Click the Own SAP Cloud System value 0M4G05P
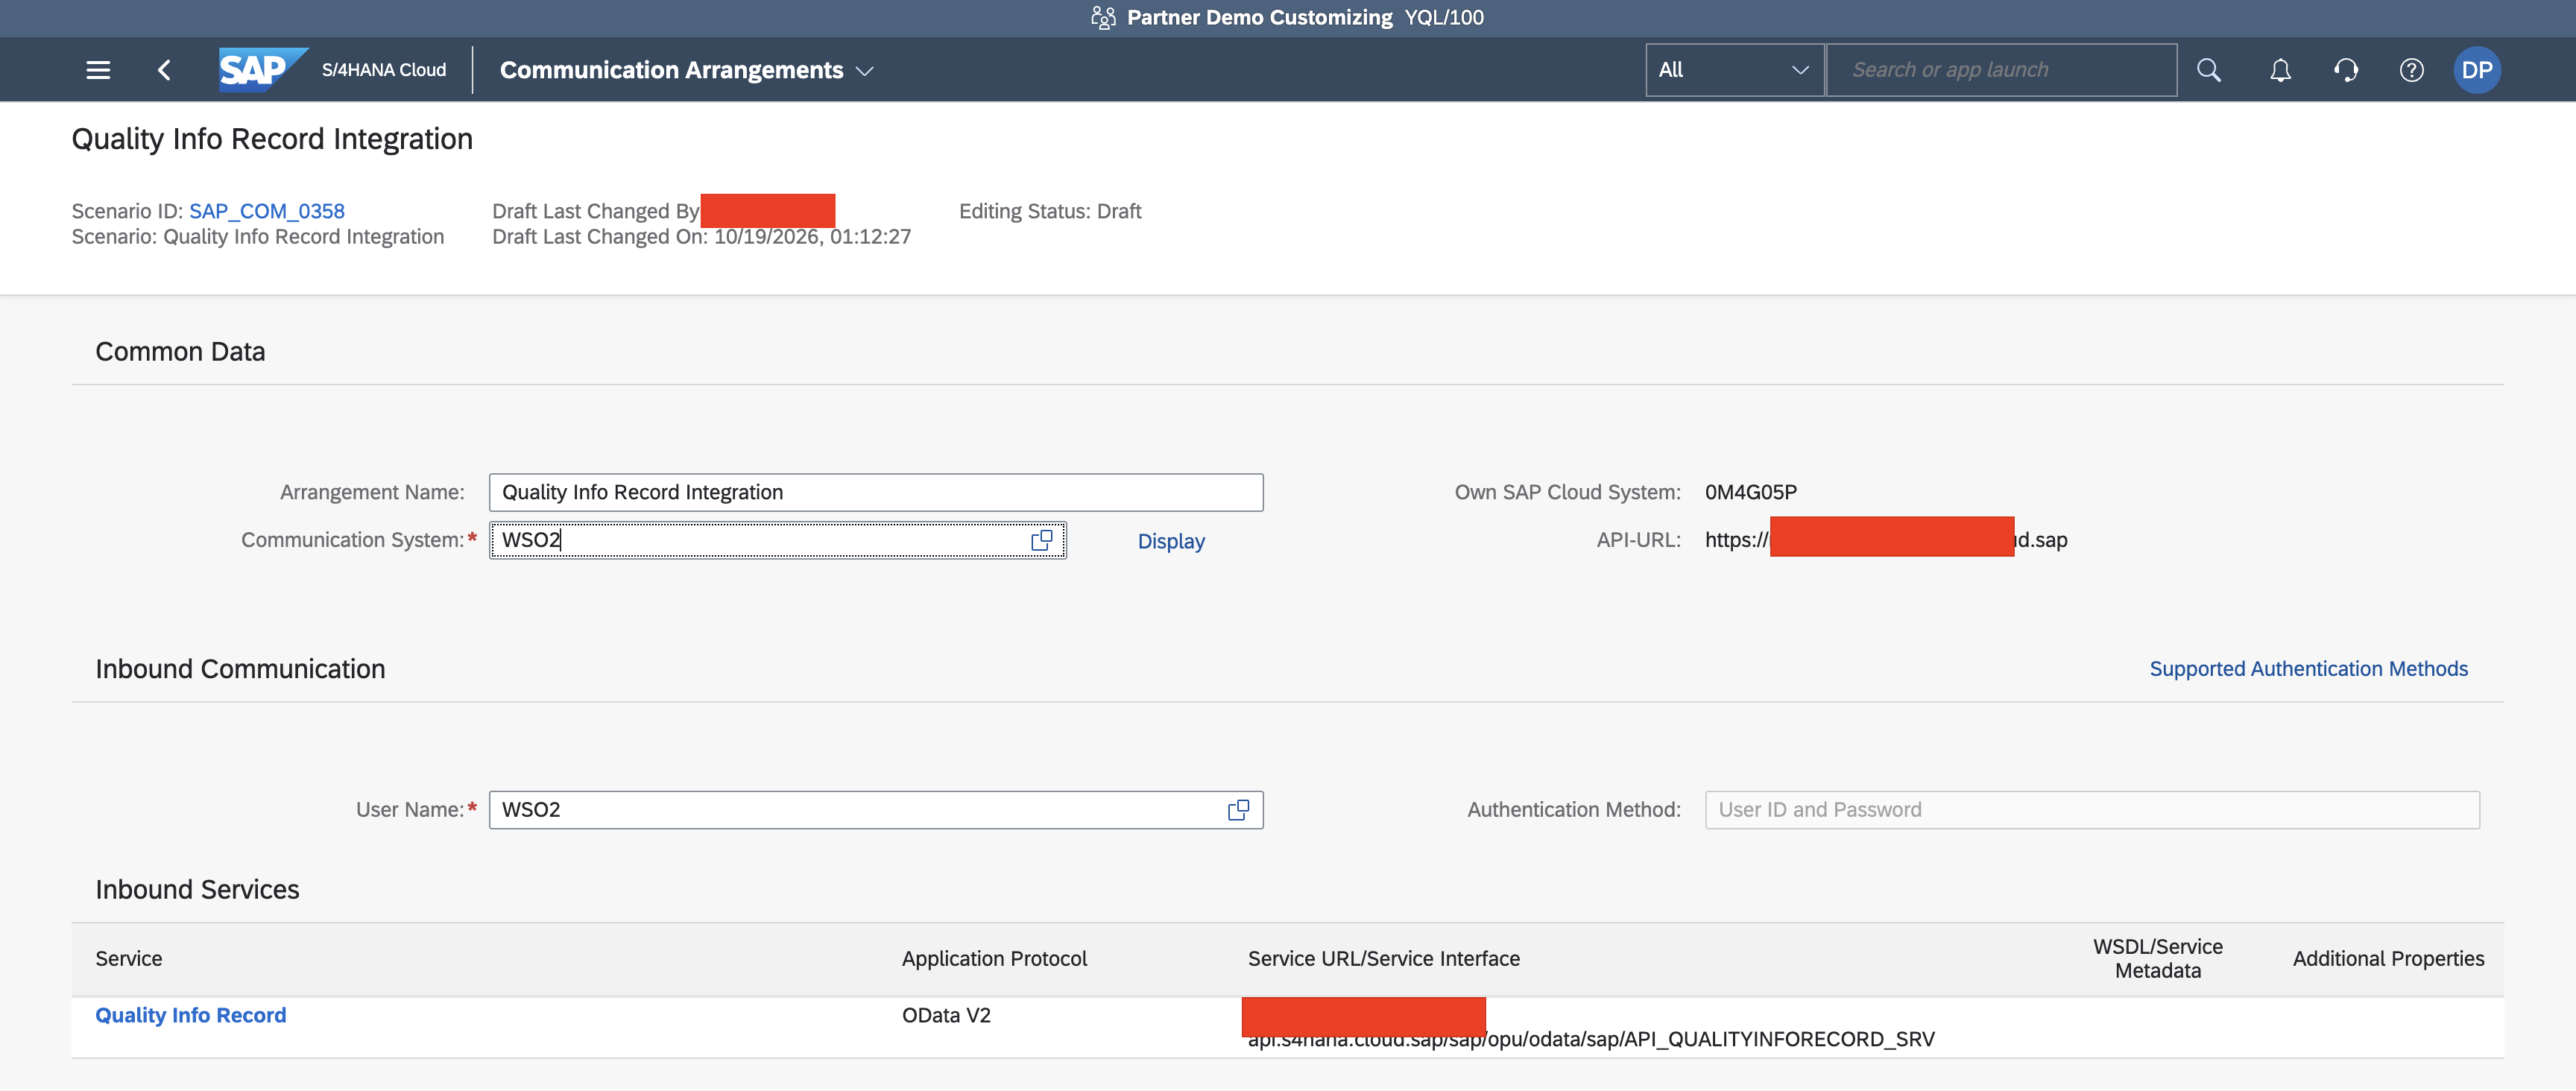 1750,492
